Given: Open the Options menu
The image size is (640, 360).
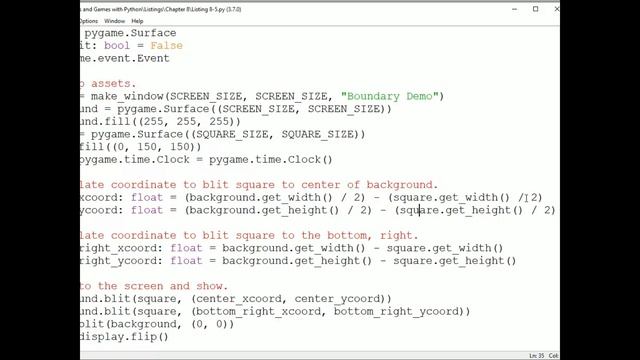Looking at the screenshot, I should (89, 21).
